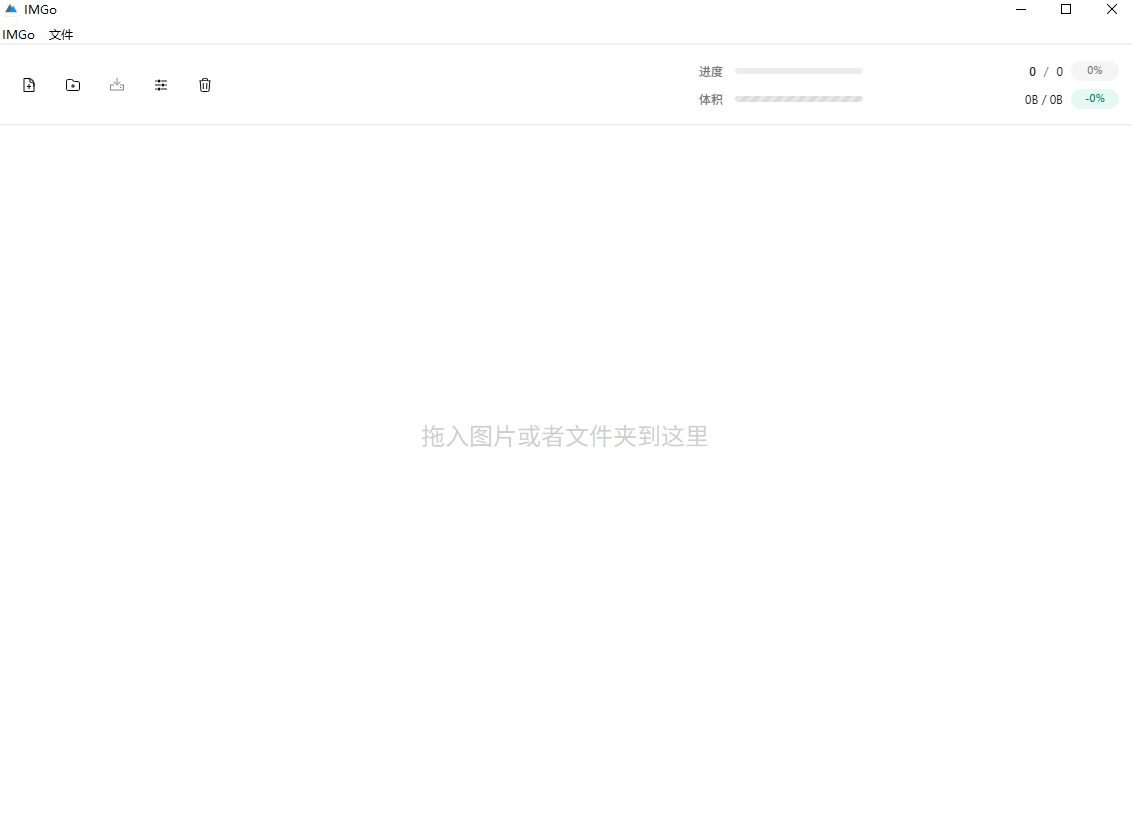
Task: Click the trash clear-list icon
Action: tap(205, 85)
